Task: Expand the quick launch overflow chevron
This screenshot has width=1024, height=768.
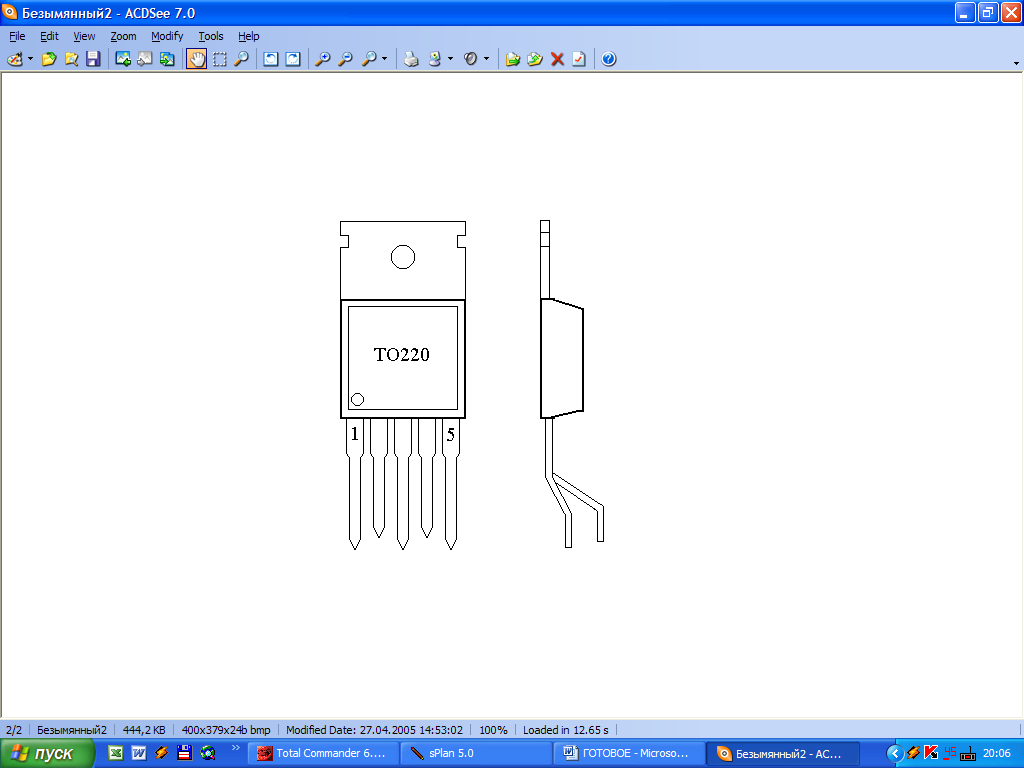Action: [x=236, y=748]
